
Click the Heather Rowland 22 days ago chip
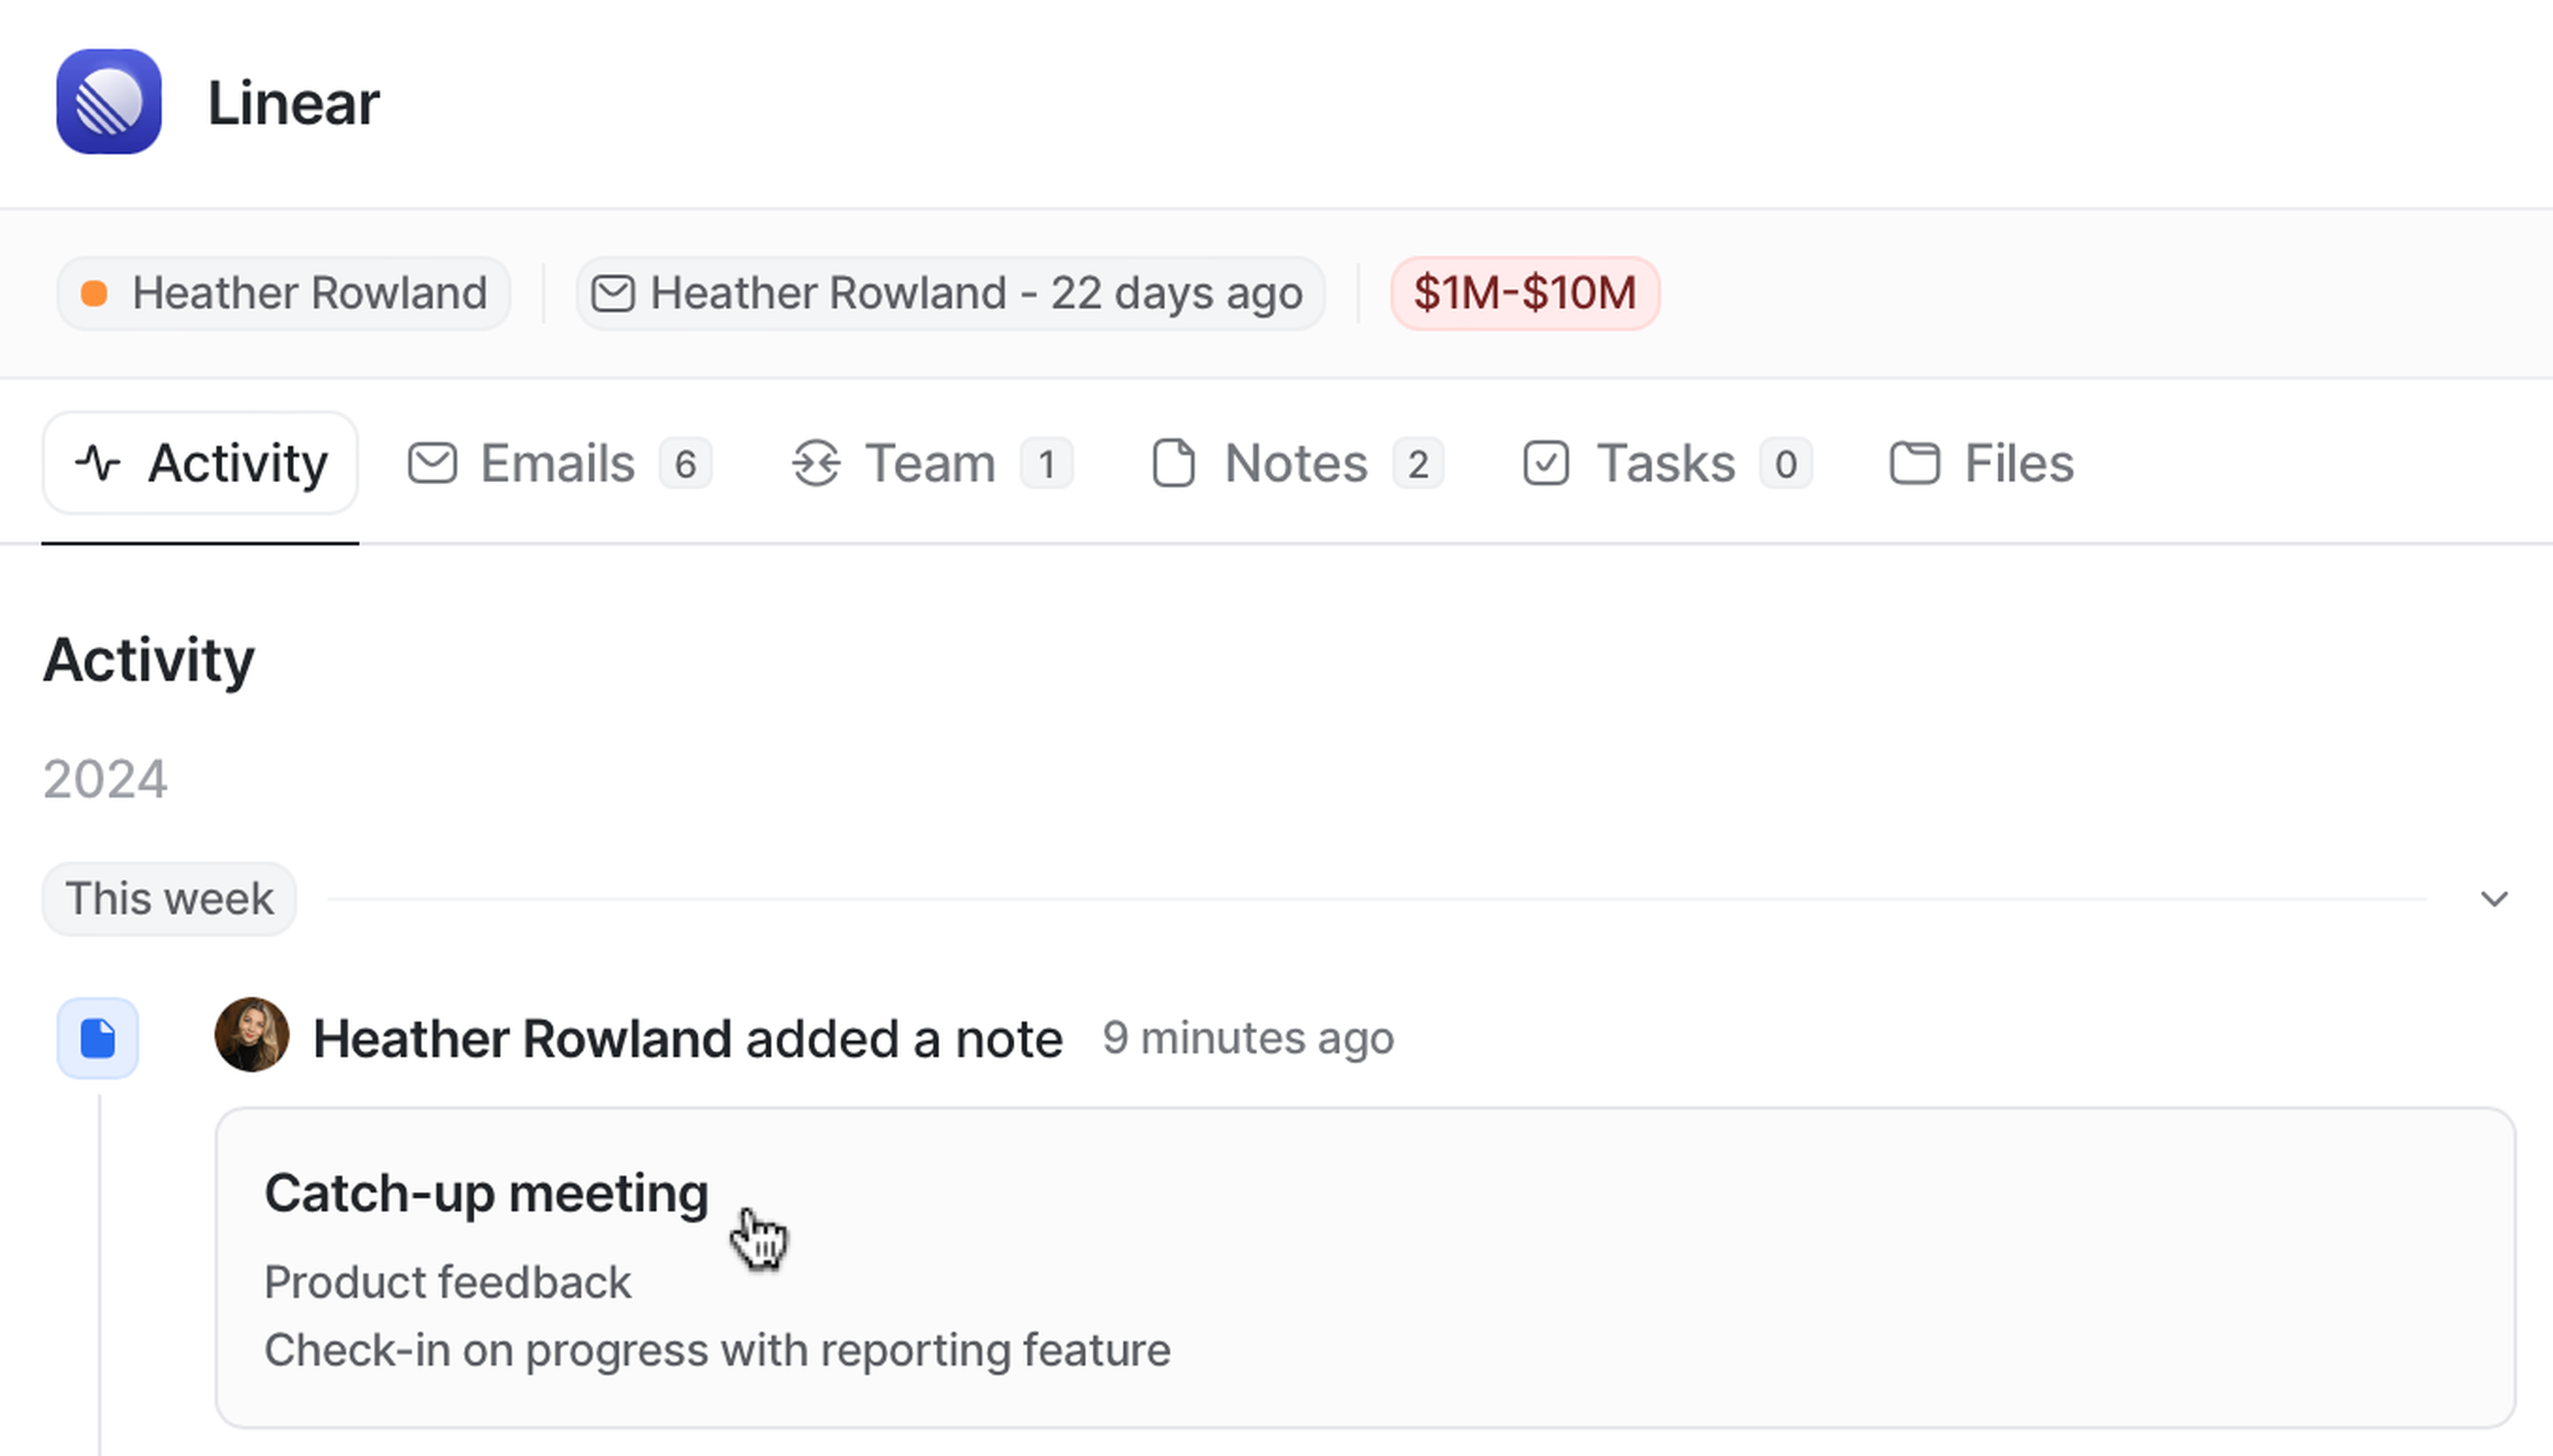[950, 294]
